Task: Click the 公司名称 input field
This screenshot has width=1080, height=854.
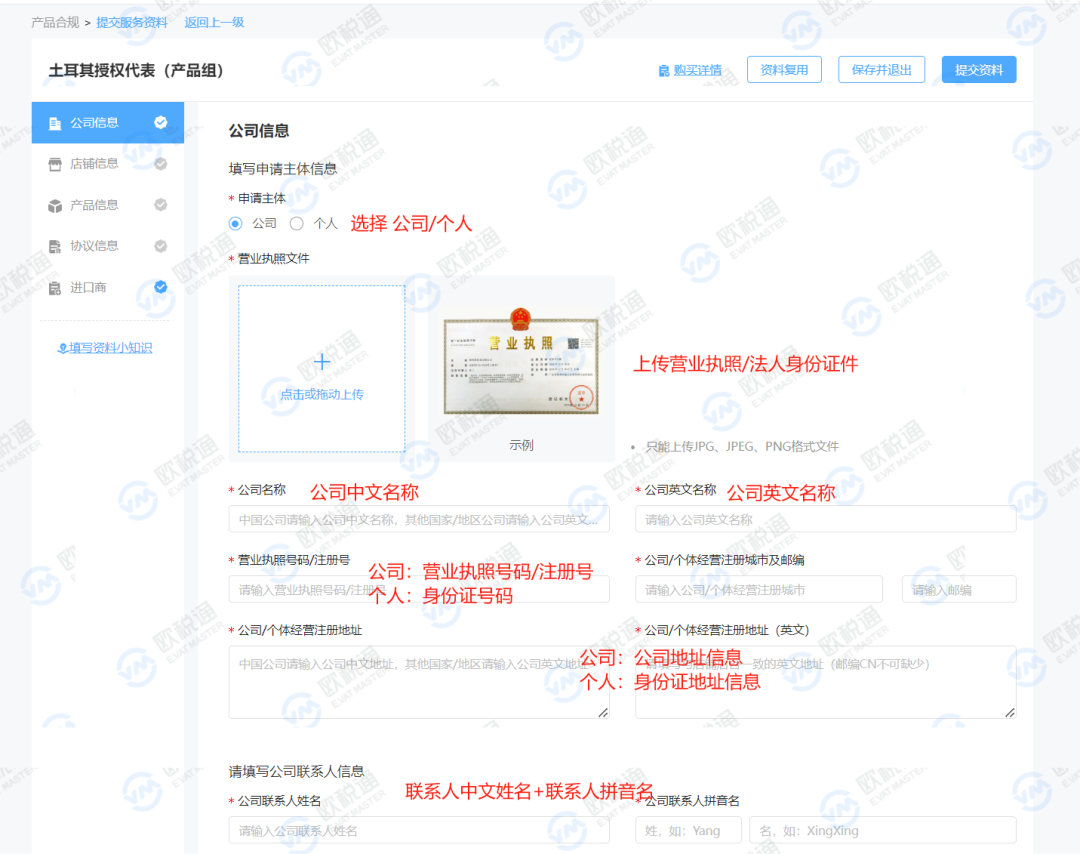Action: (419, 518)
